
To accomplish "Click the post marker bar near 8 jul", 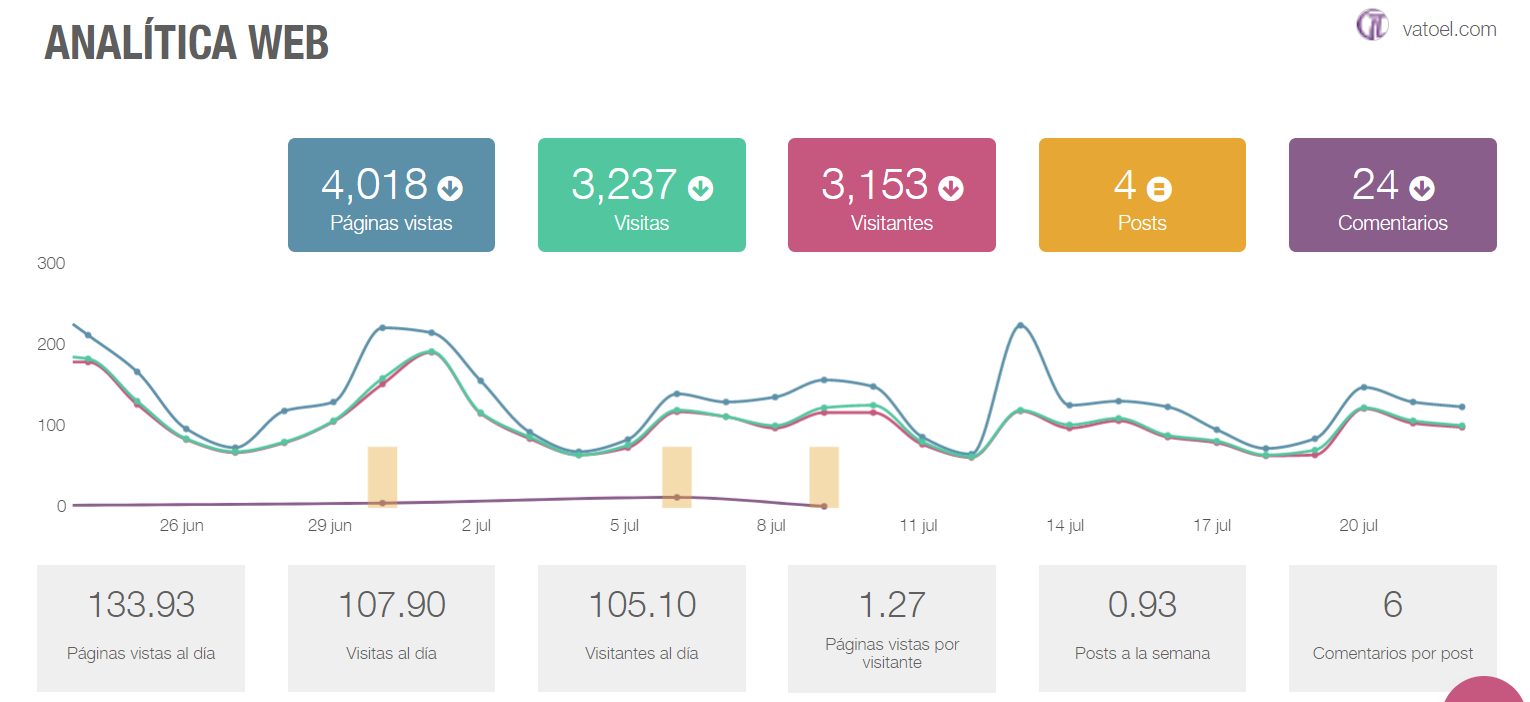I will [x=824, y=477].
